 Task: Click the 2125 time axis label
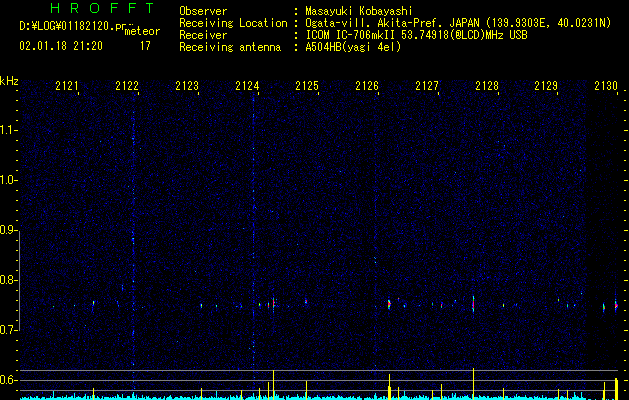coord(307,86)
